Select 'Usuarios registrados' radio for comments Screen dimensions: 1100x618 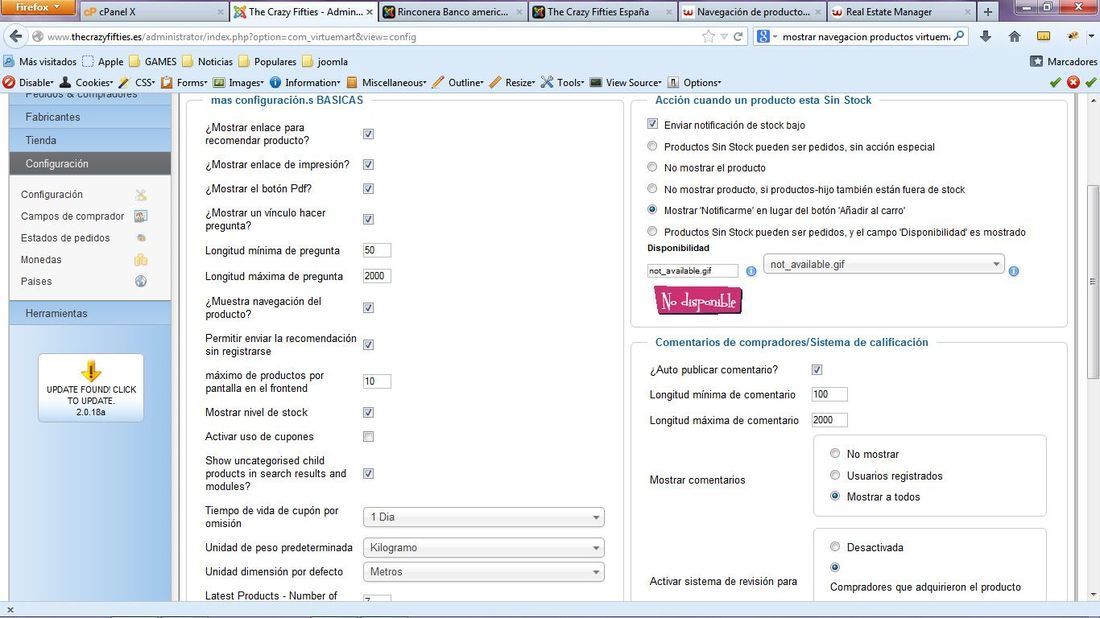835,475
